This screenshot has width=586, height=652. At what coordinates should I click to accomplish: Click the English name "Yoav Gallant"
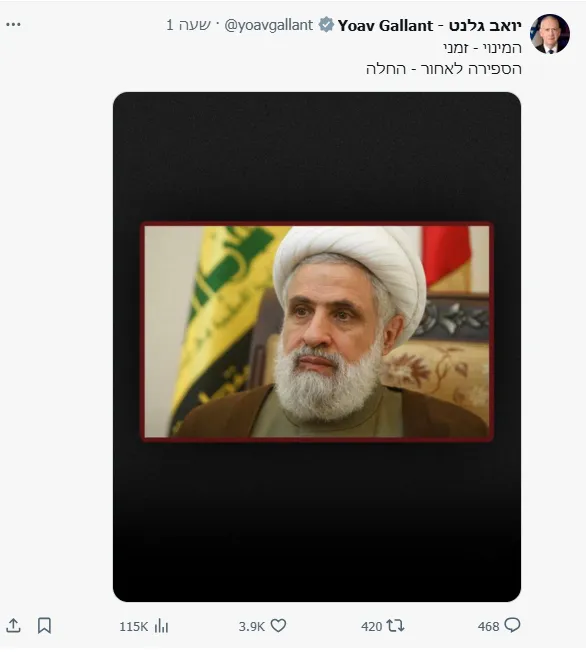click(x=385, y=26)
